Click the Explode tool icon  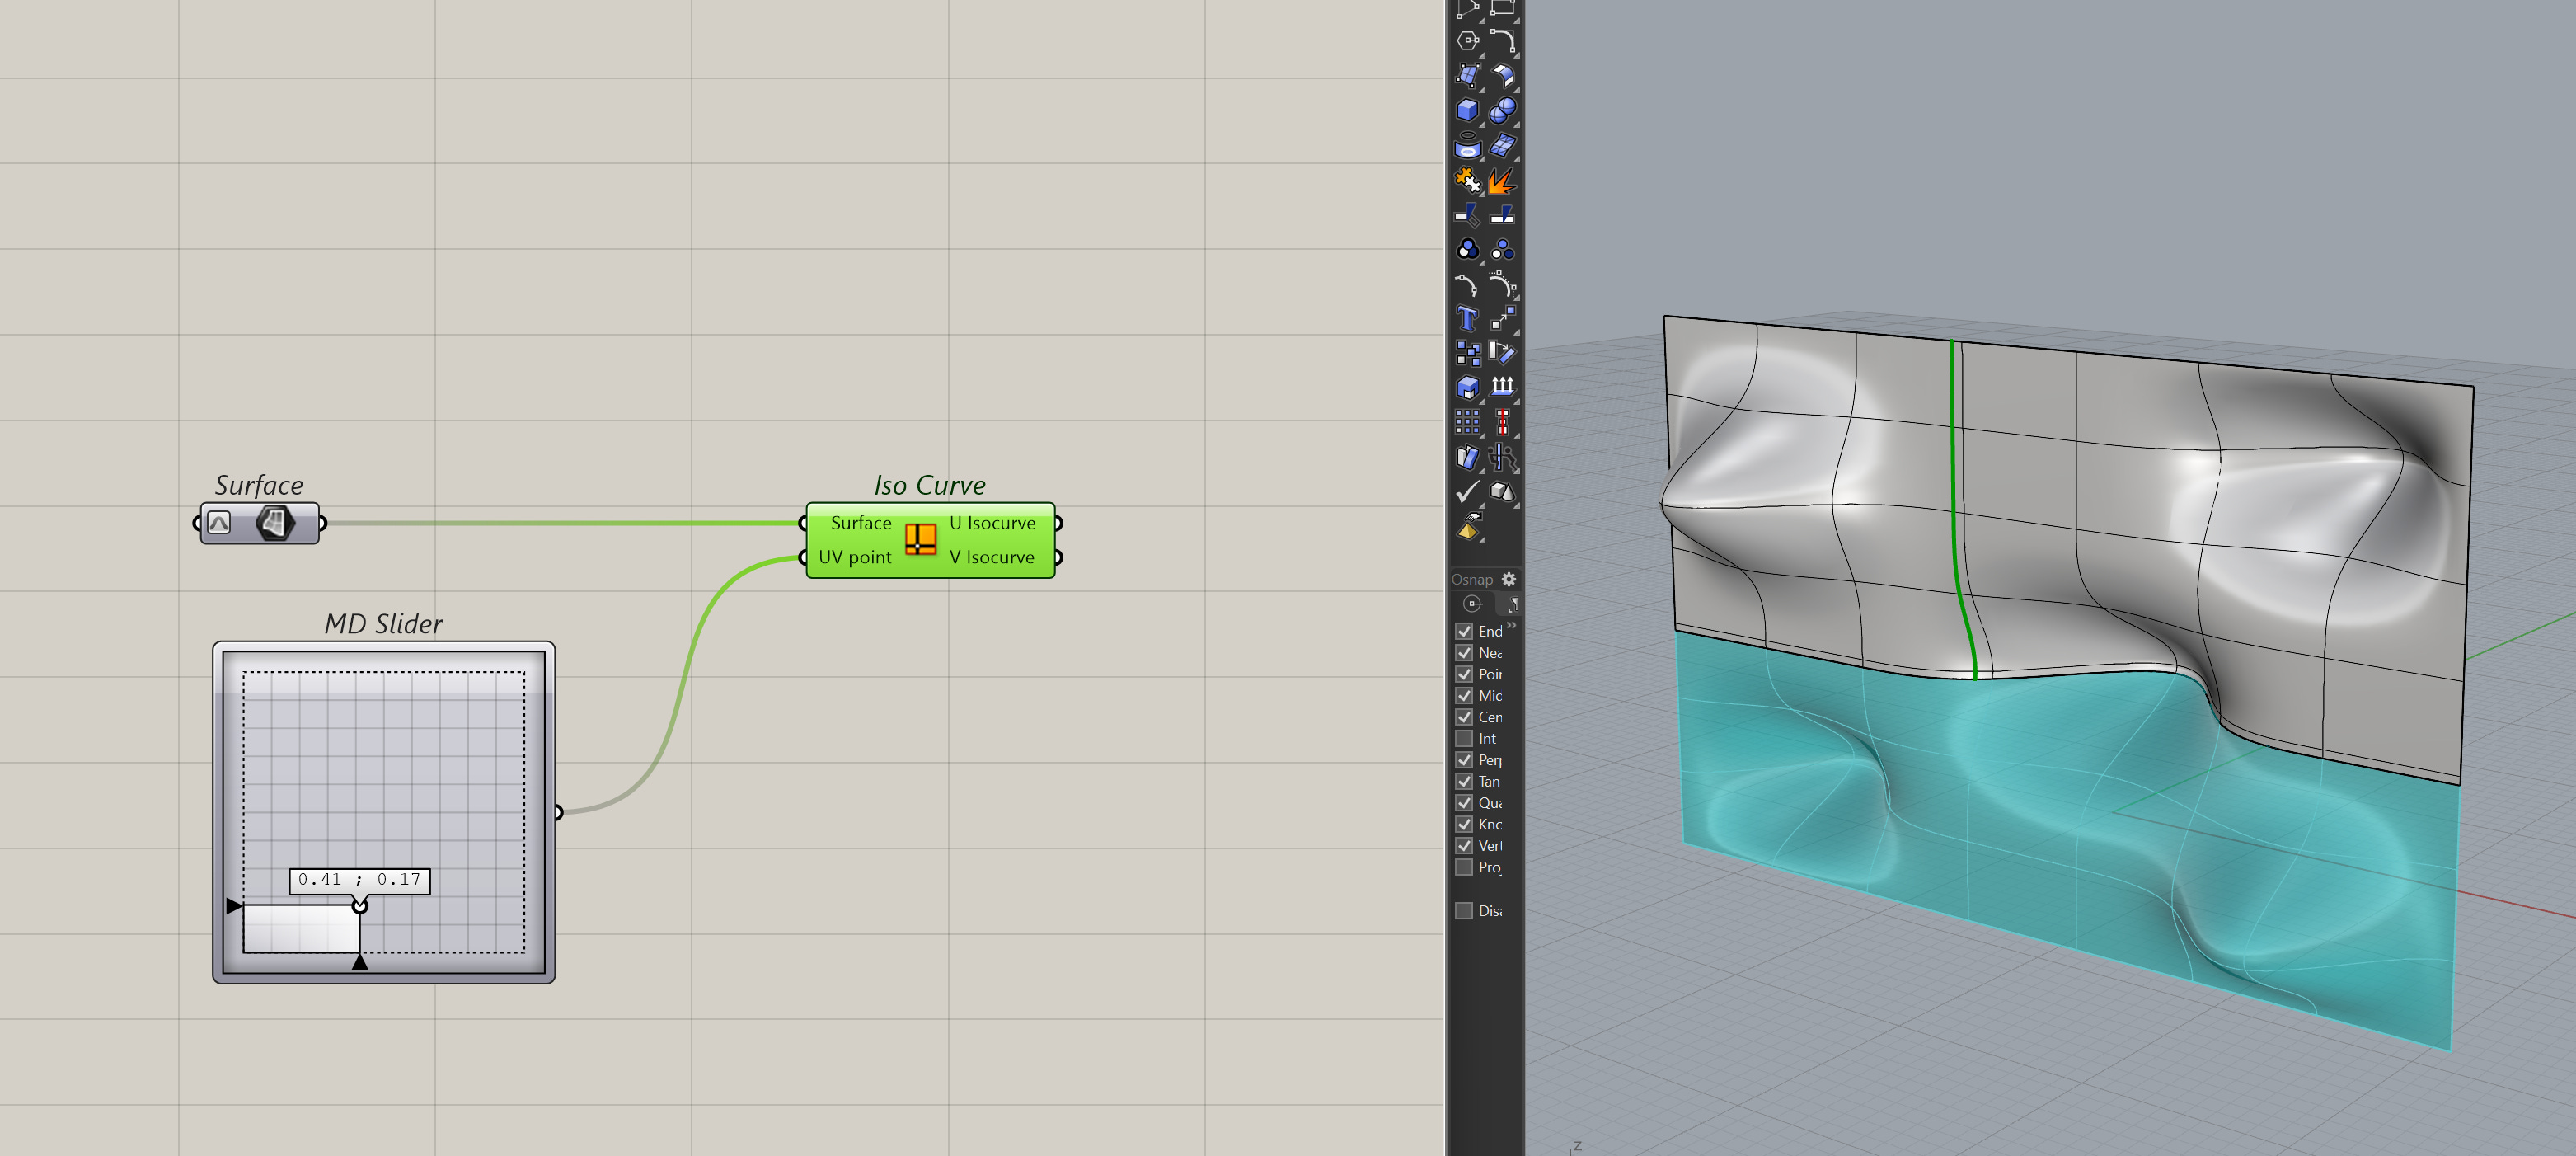1501,181
